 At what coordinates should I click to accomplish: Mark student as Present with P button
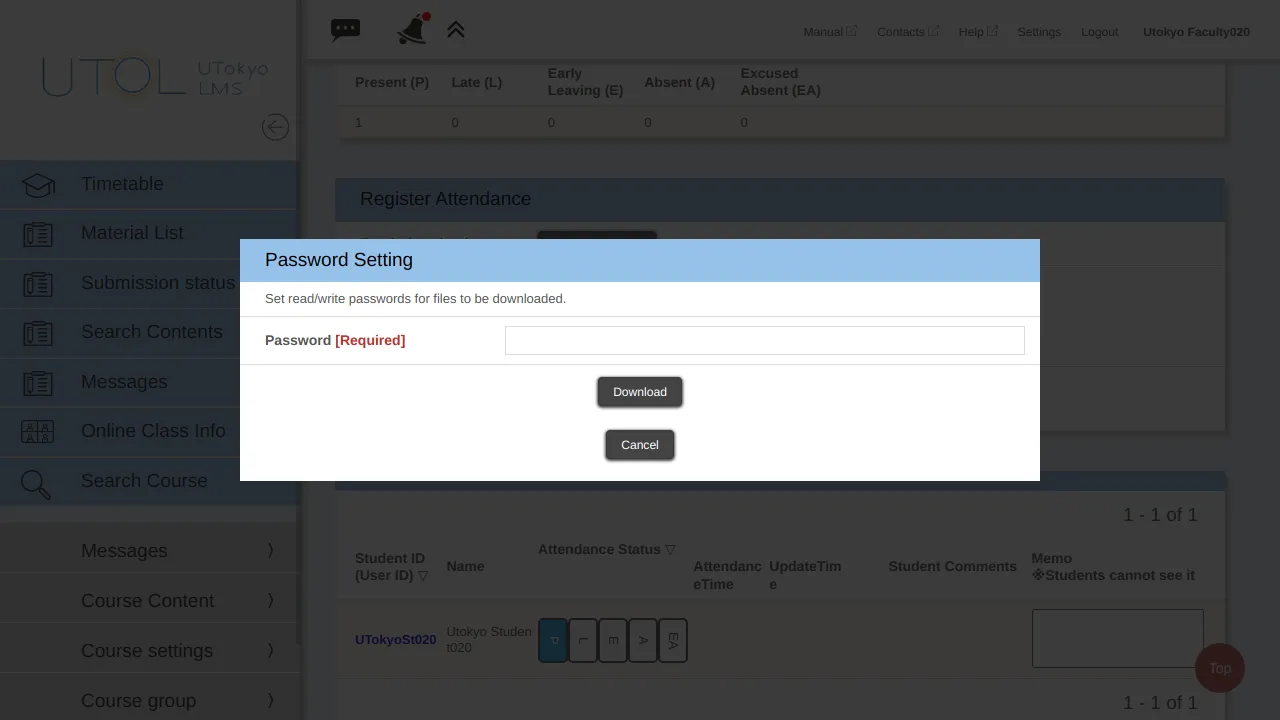coord(553,640)
